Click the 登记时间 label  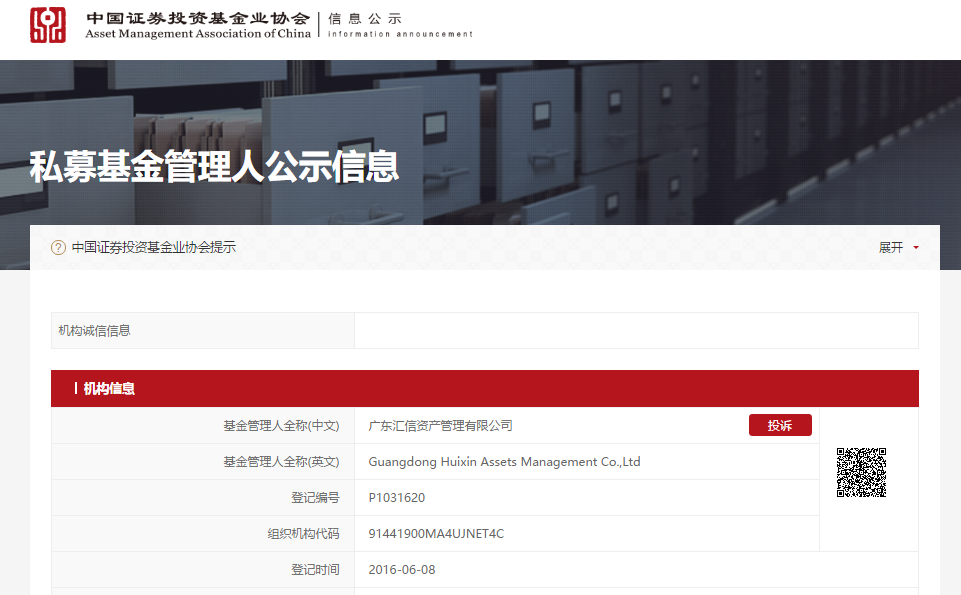click(x=315, y=570)
